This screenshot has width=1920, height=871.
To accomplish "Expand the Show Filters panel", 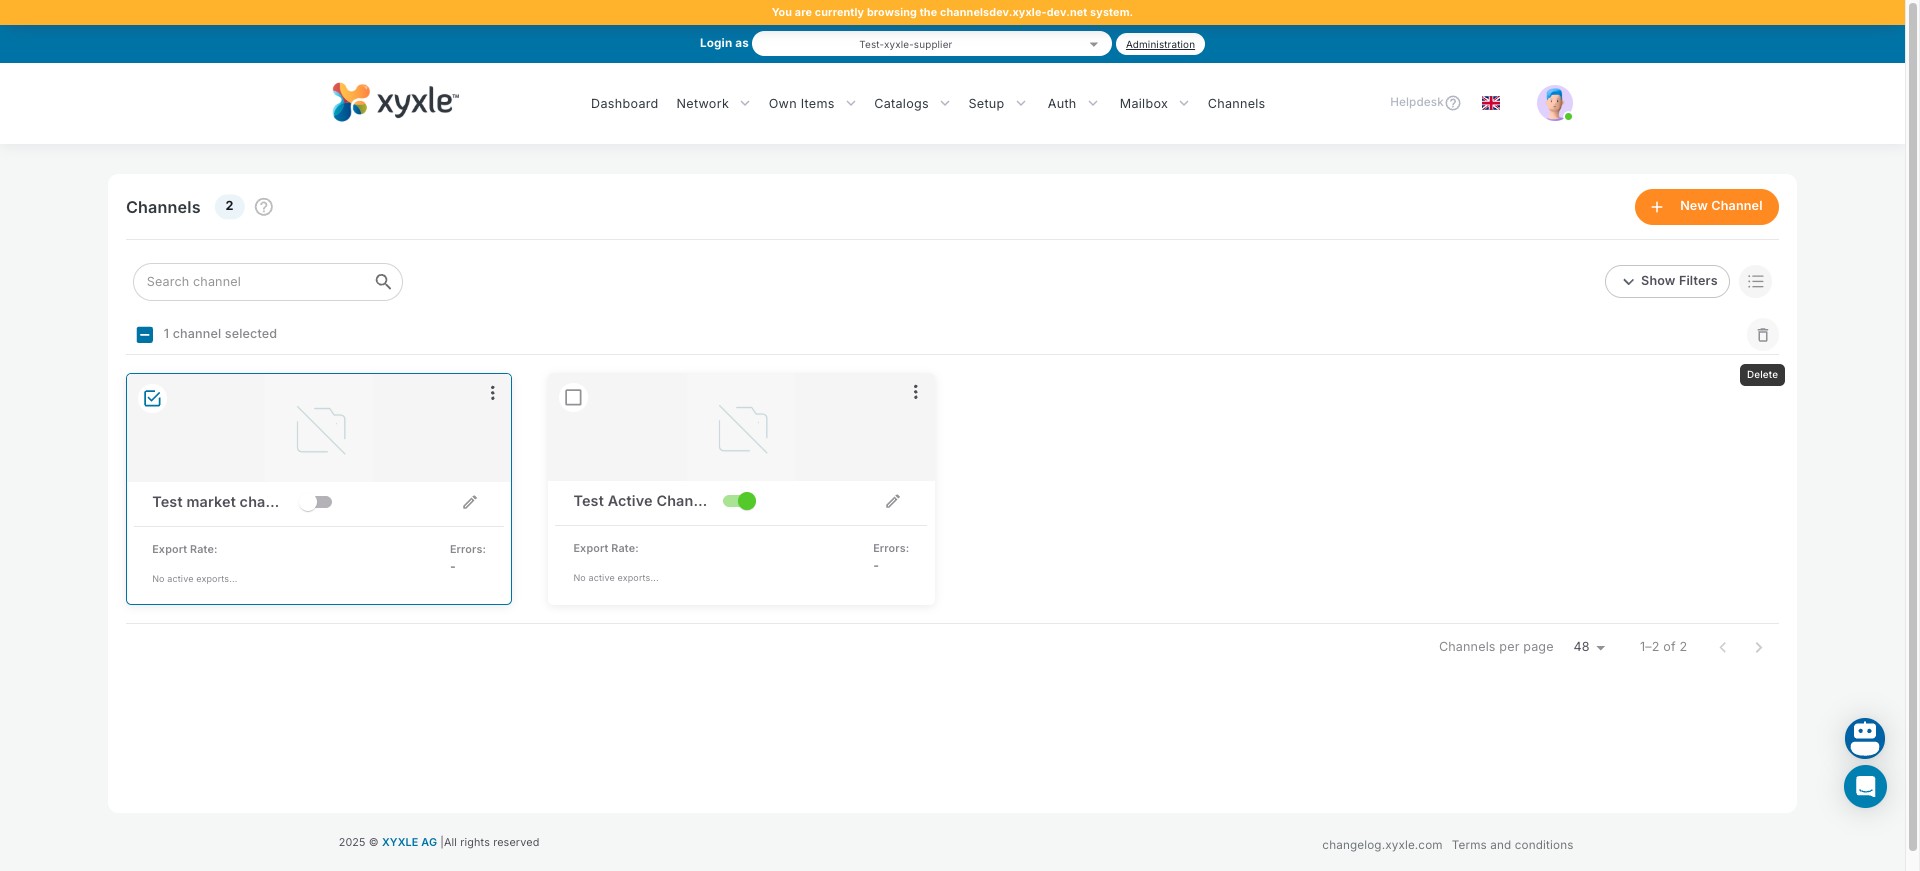I will pos(1667,282).
